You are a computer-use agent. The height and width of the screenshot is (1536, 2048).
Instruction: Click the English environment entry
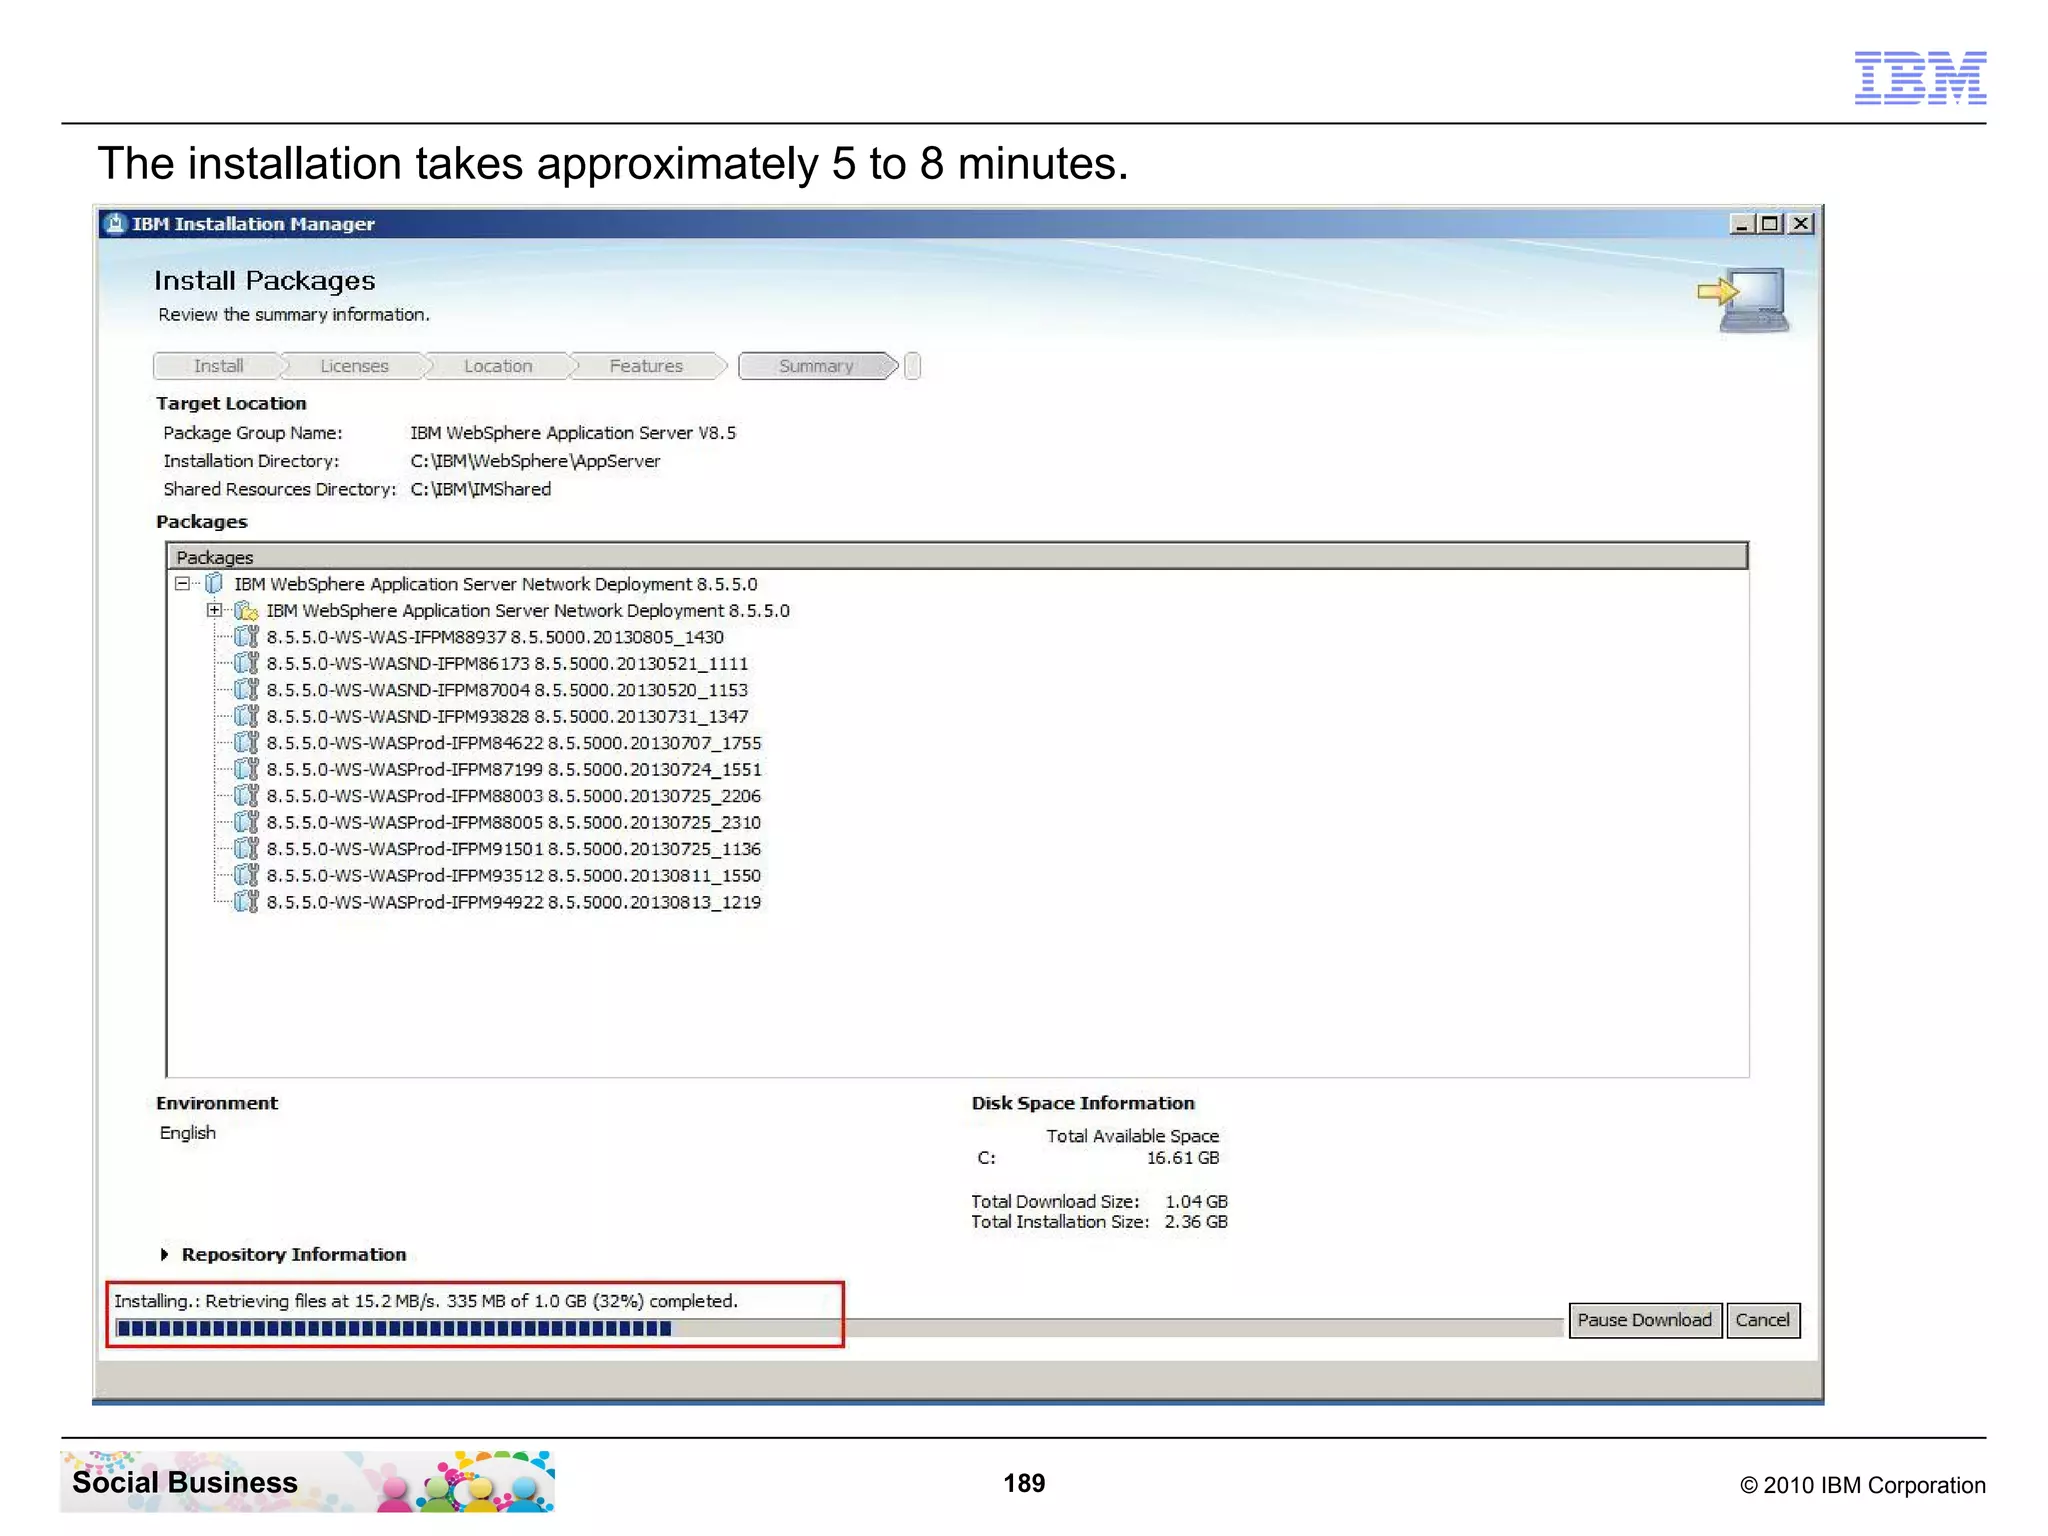188,1133
